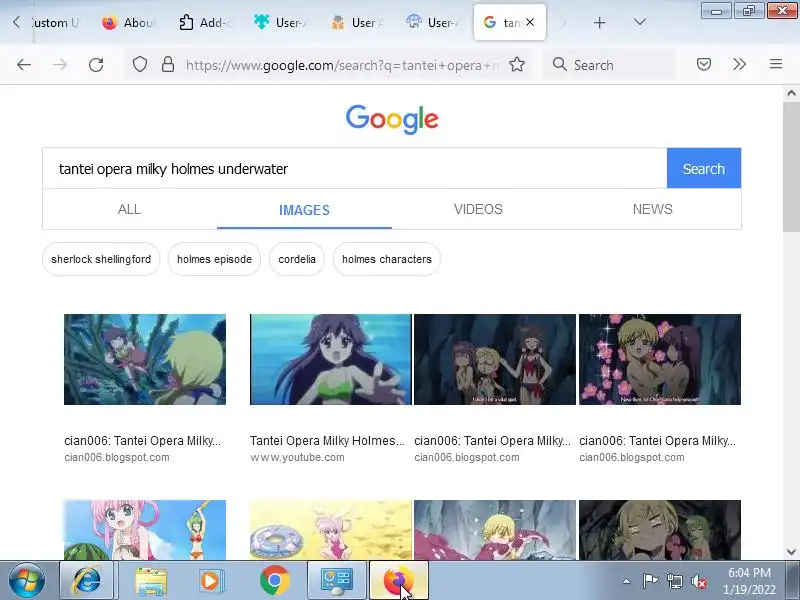Viewport: 800px width, 600px height.
Task: Open first cian006 Tantei Opera Milky title
Action: [142, 441]
